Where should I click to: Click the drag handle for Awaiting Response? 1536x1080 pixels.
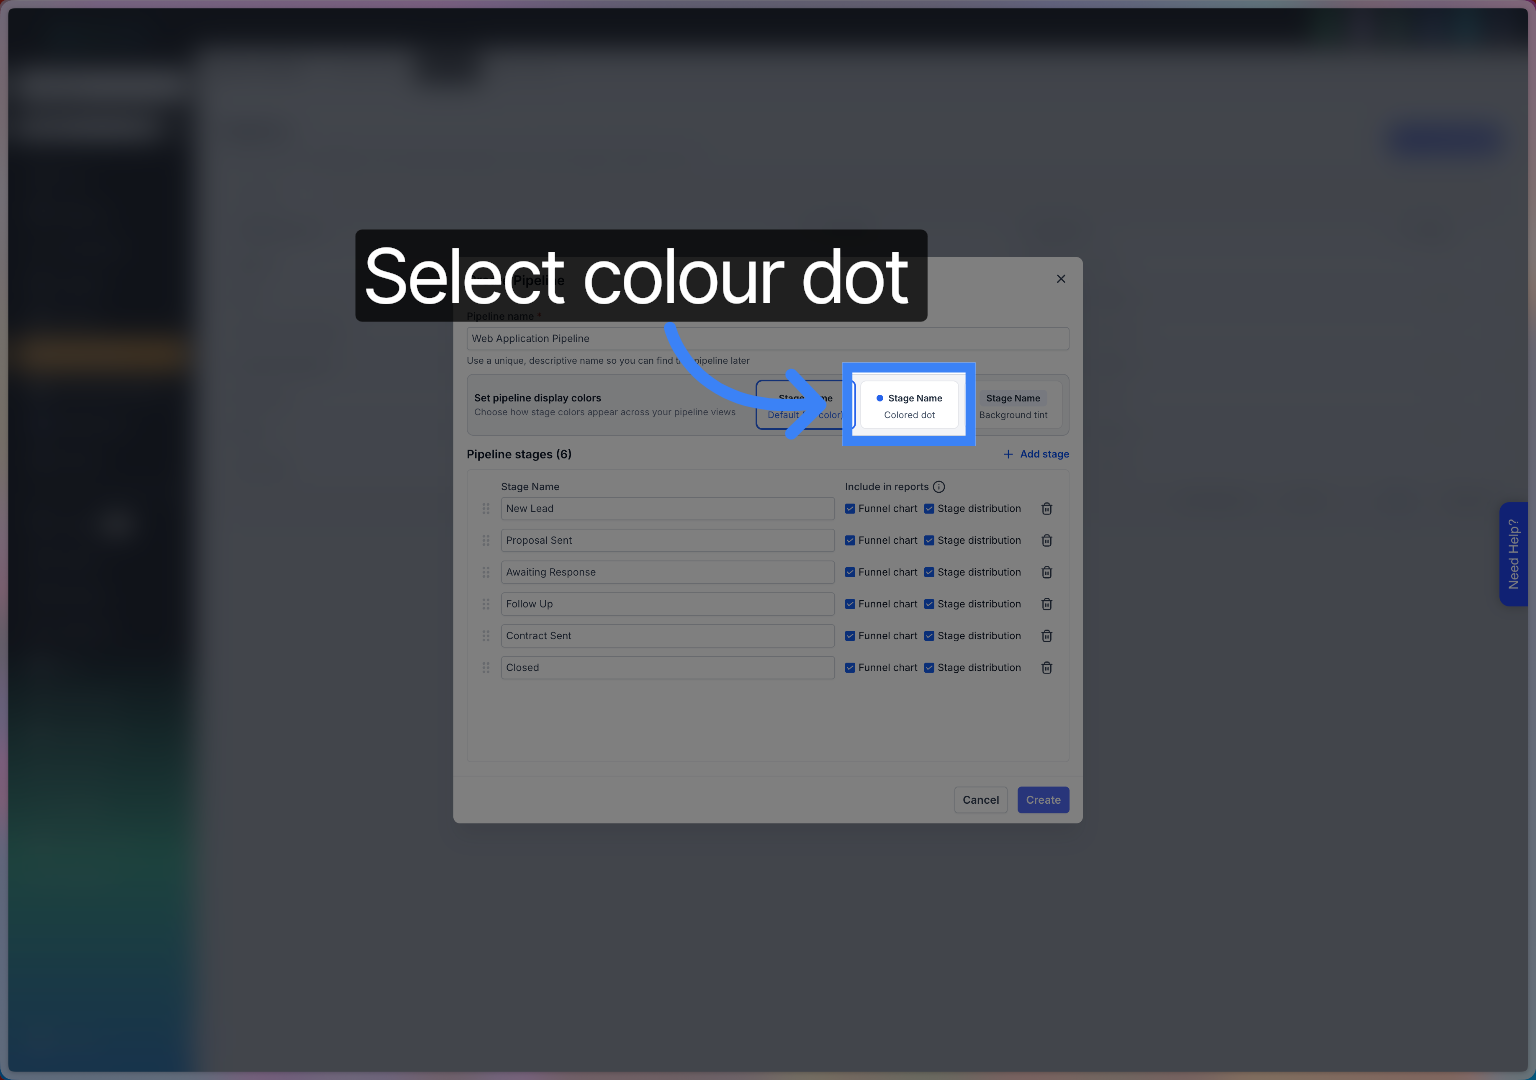(486, 573)
